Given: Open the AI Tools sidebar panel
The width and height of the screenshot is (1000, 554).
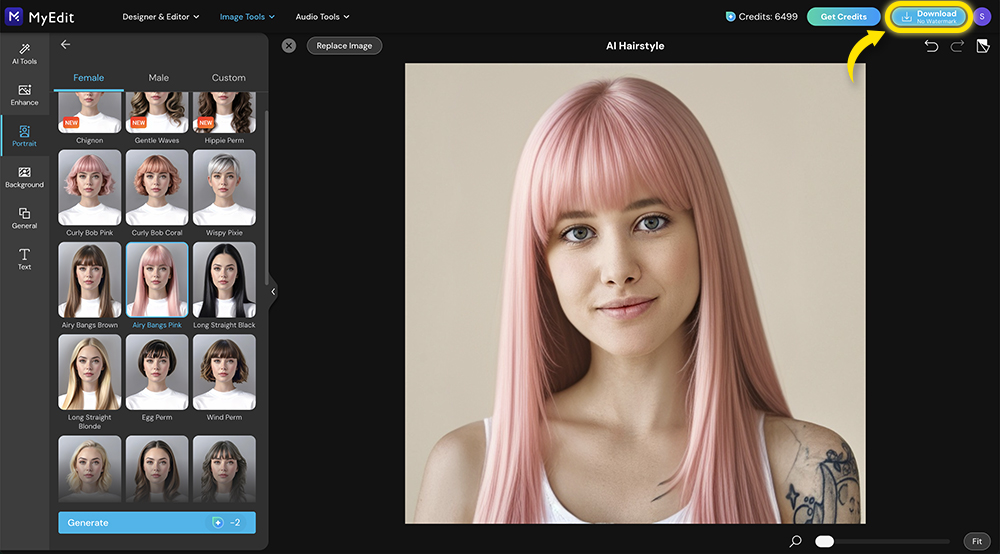Looking at the screenshot, I should (x=24, y=54).
